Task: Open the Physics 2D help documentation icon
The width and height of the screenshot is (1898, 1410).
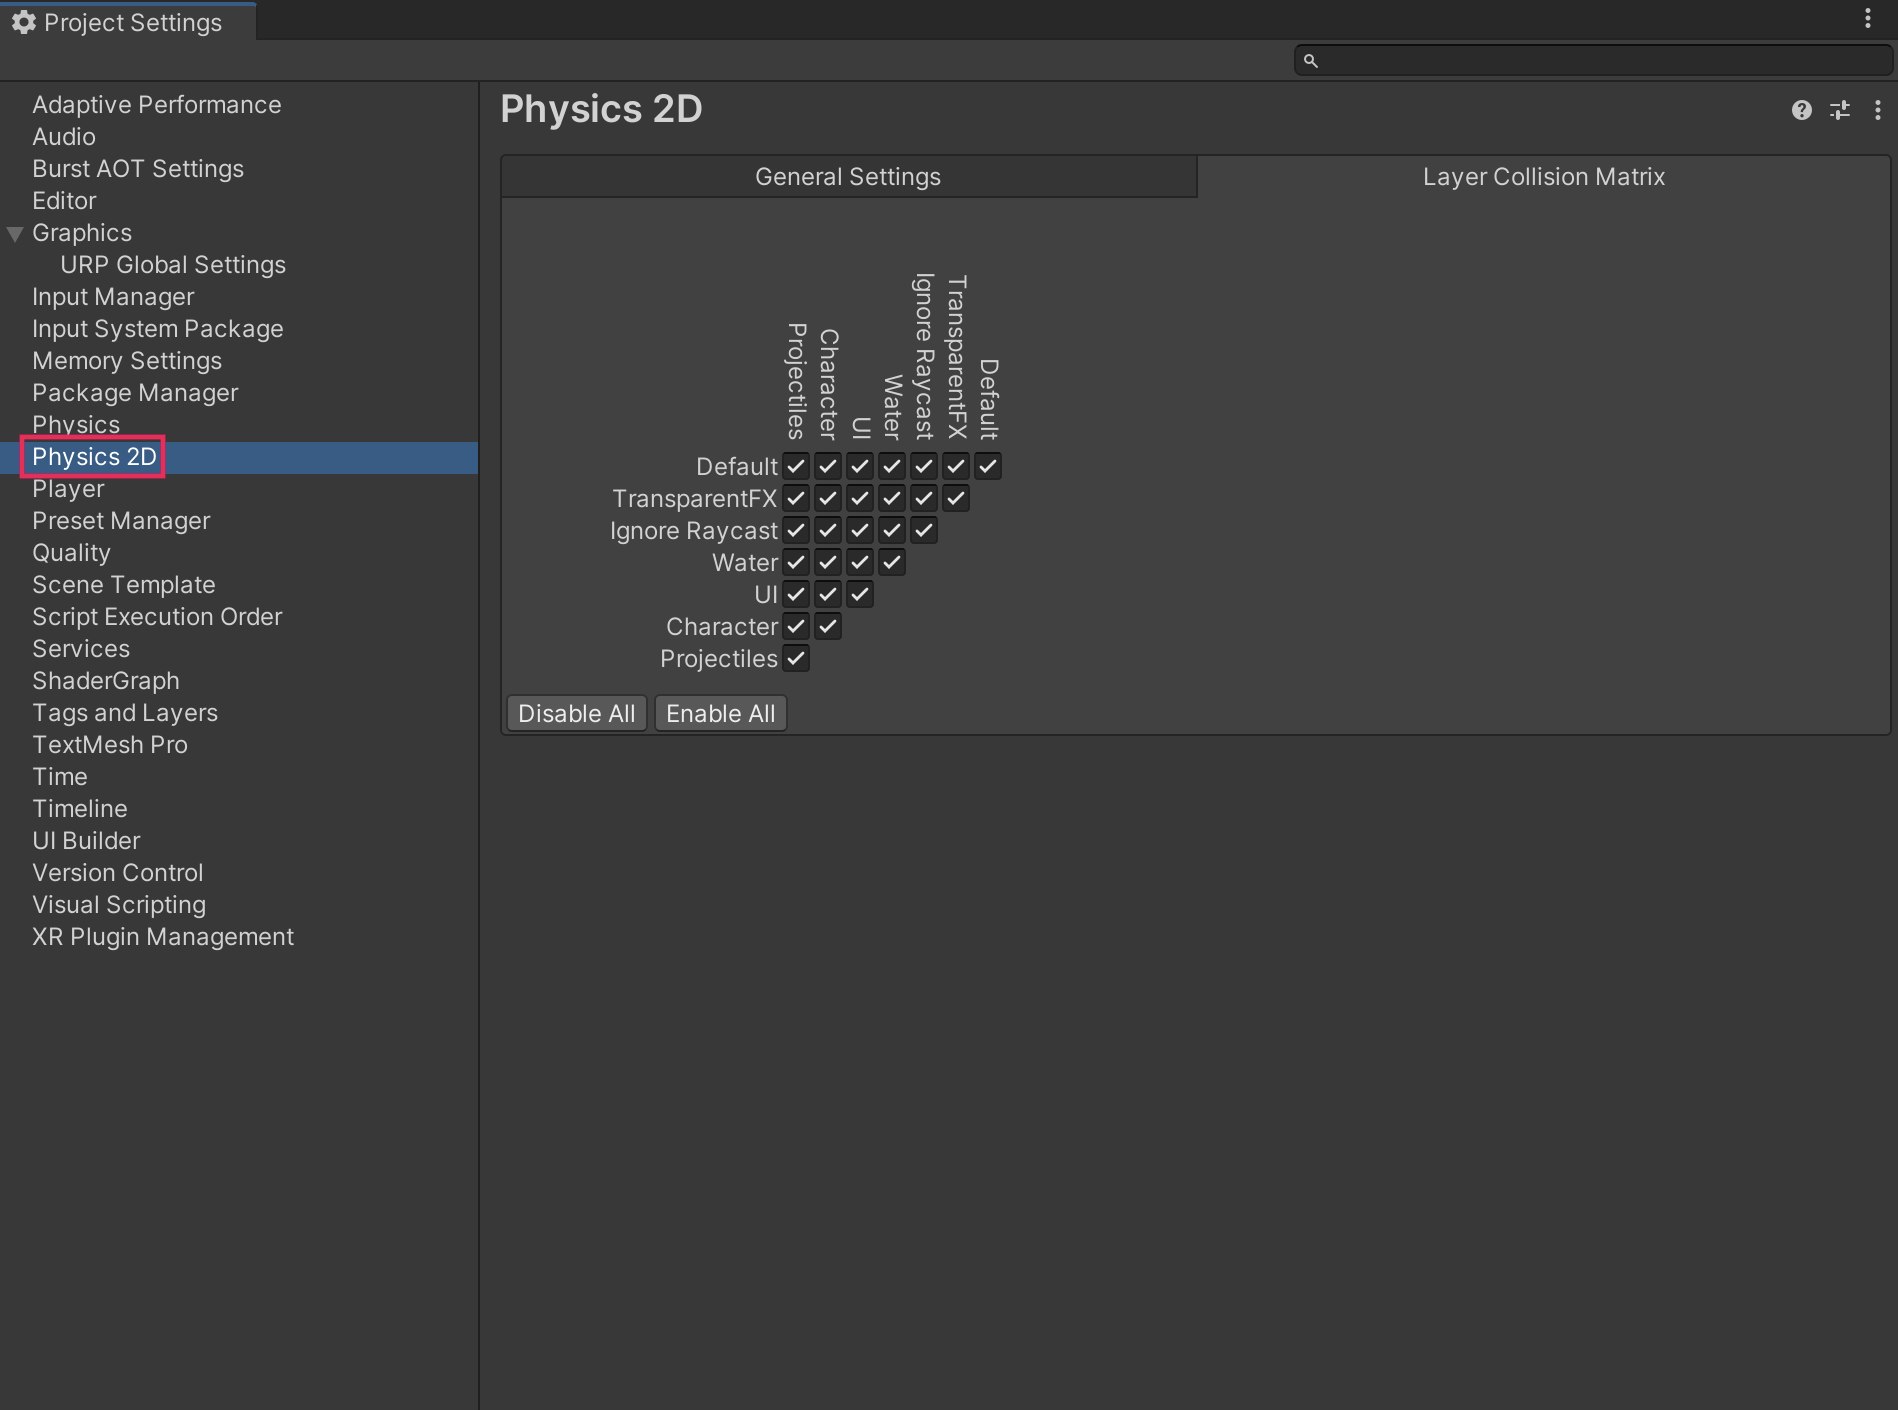Action: (x=1801, y=110)
